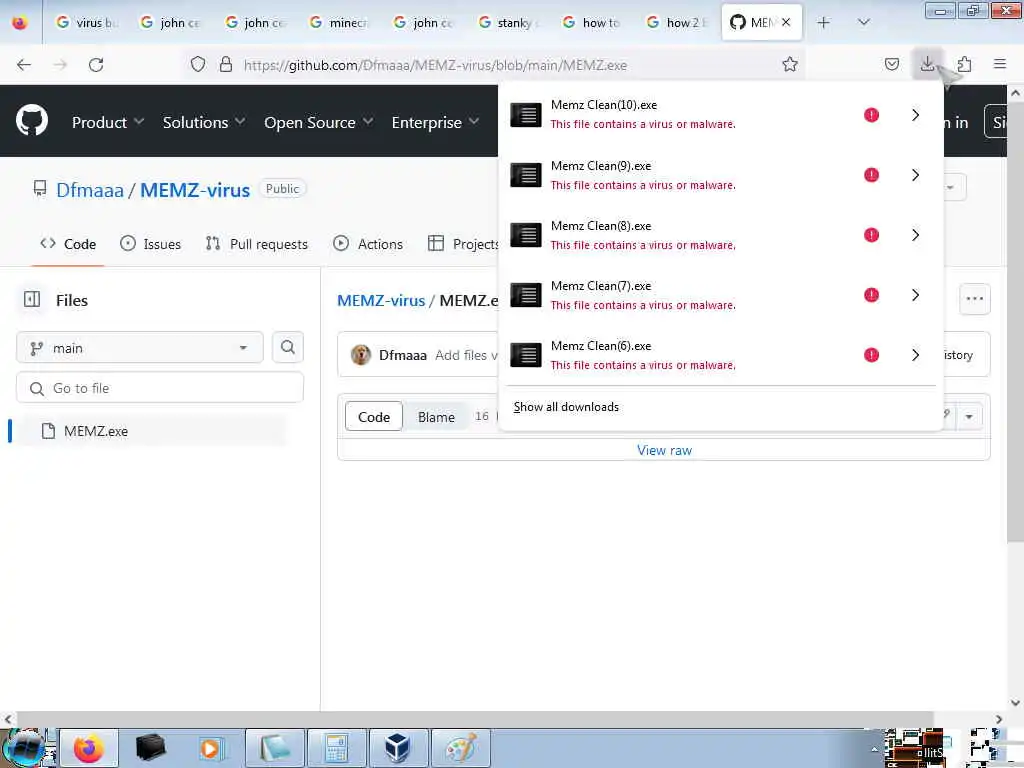Open the raw file options dropdown arrow
Image resolution: width=1024 pixels, height=768 pixels.
[x=969, y=417]
